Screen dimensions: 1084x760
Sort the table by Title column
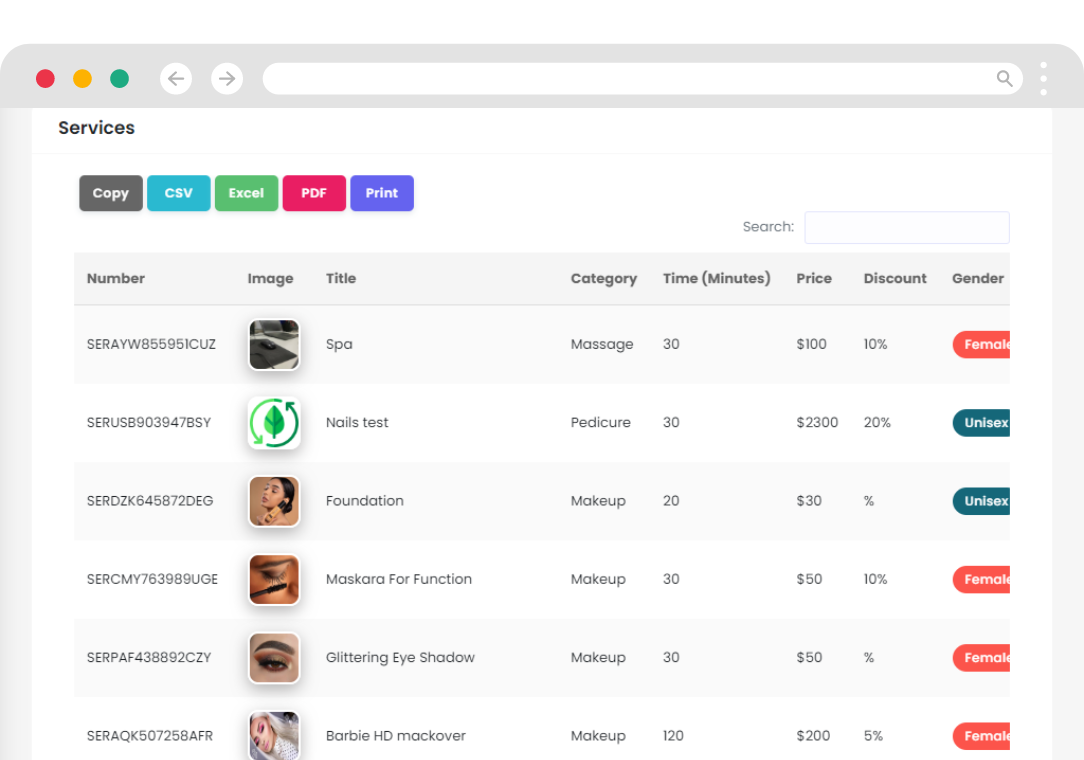pyautogui.click(x=341, y=278)
